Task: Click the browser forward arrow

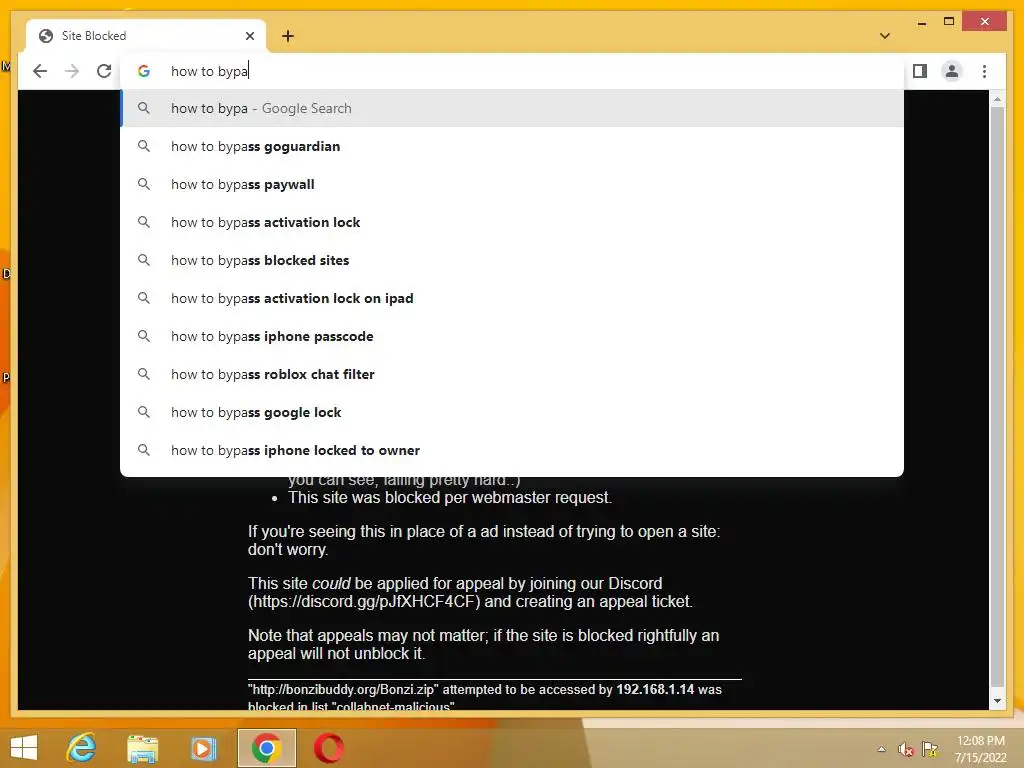Action: 72,71
